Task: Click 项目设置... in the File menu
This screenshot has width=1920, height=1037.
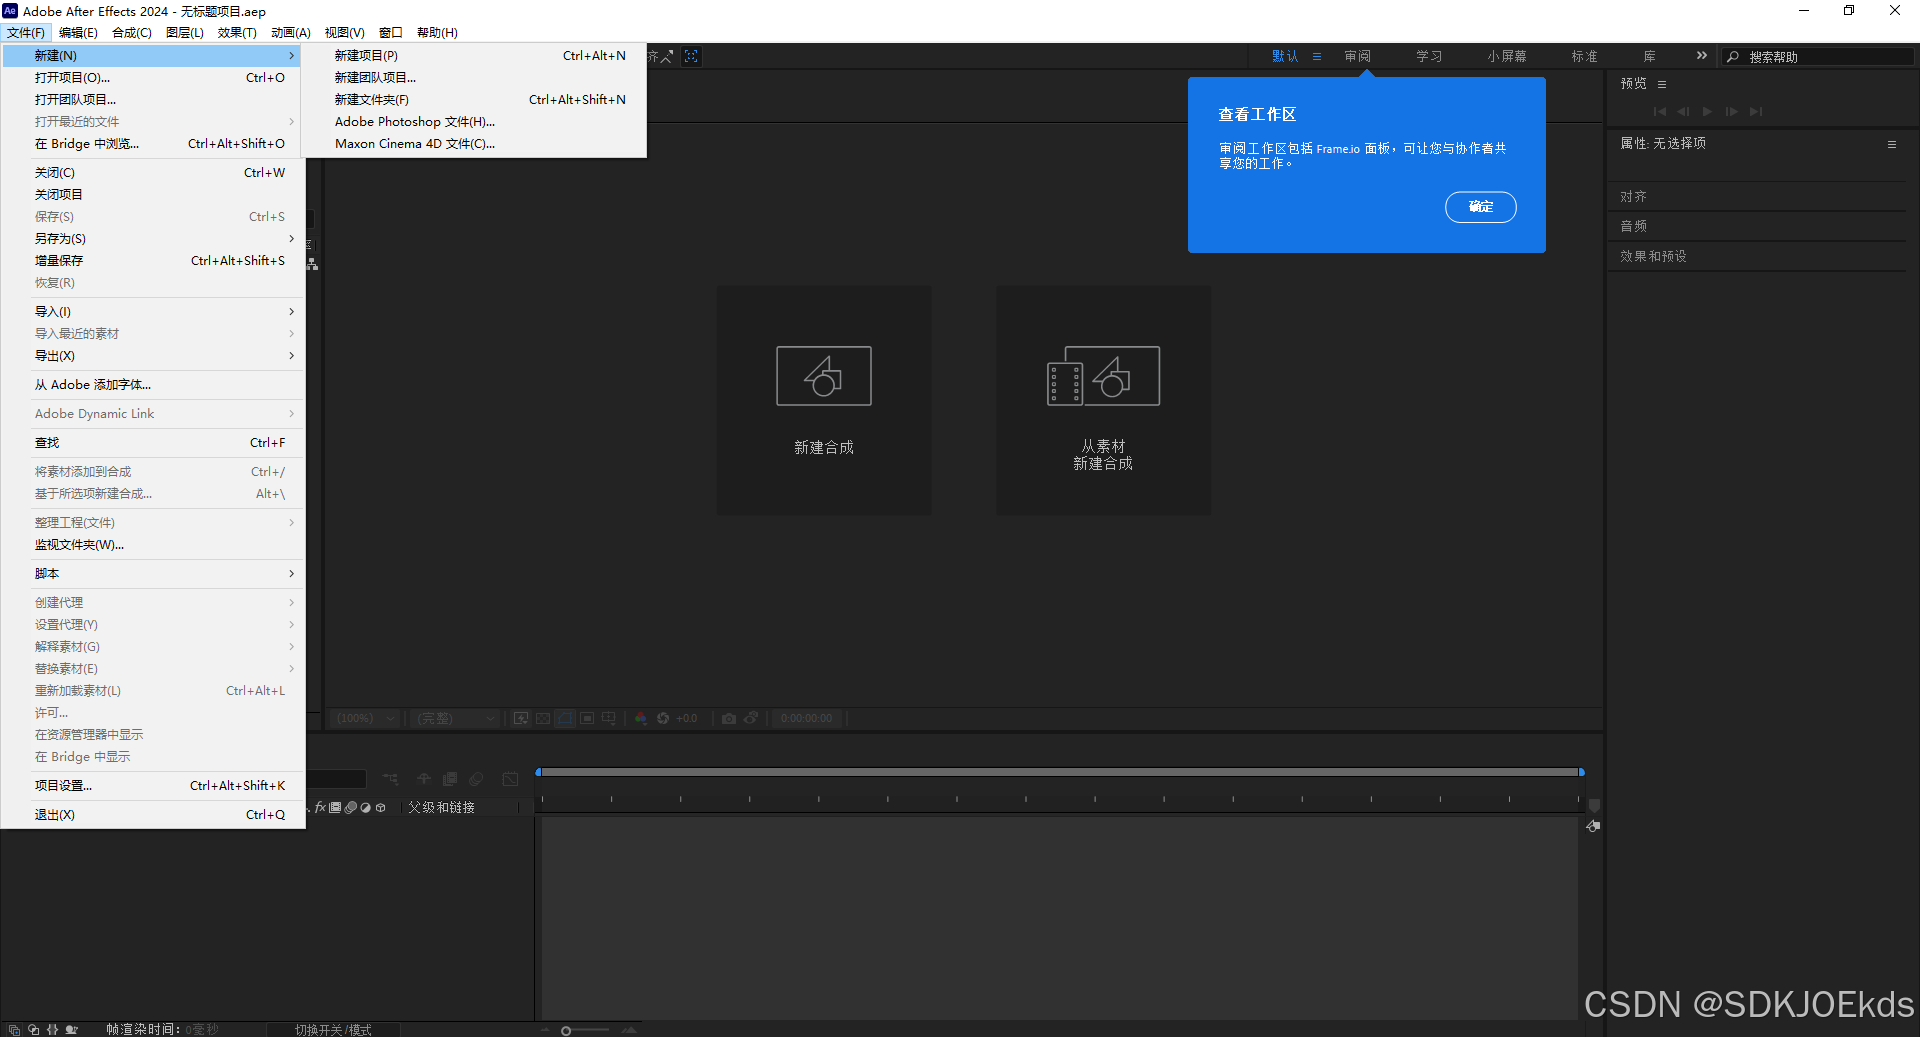Action: pos(153,786)
